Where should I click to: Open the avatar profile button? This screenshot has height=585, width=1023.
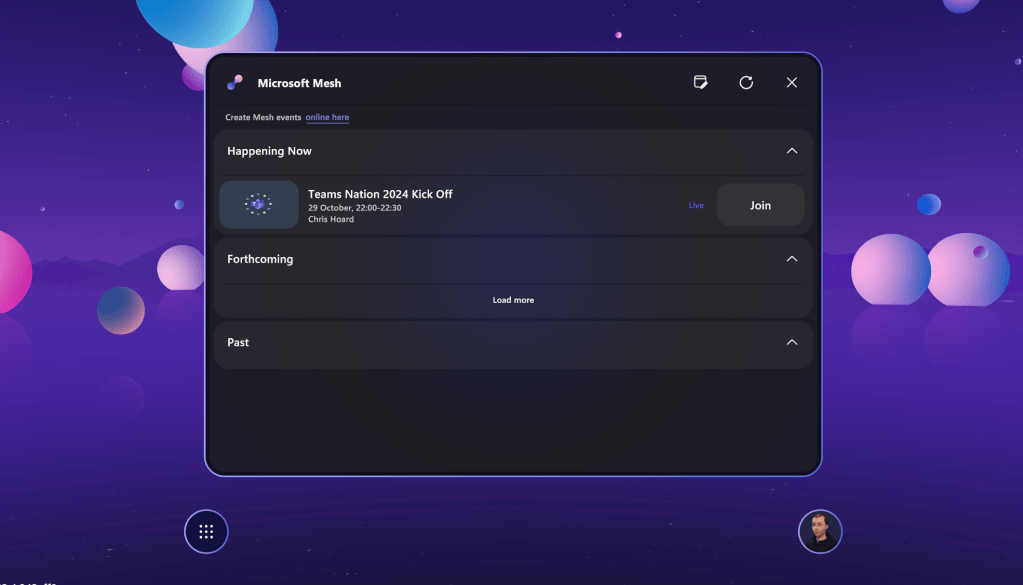coord(820,532)
